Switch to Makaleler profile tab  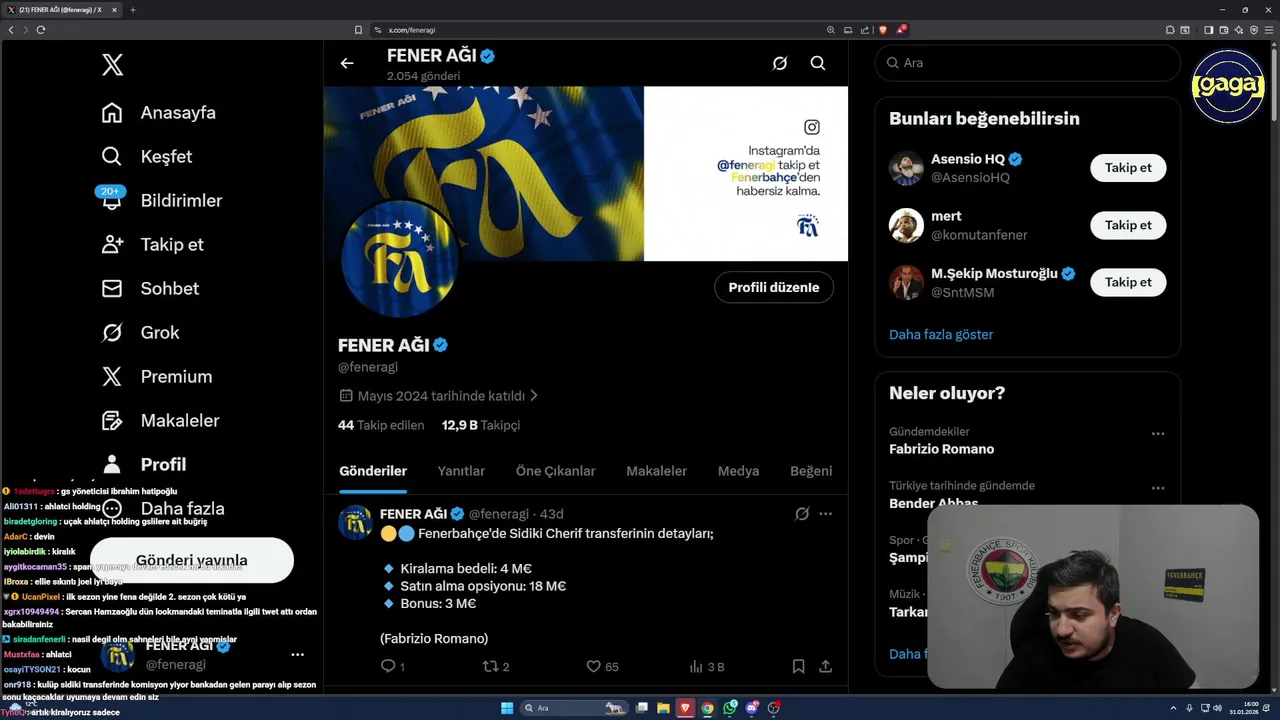pos(656,471)
